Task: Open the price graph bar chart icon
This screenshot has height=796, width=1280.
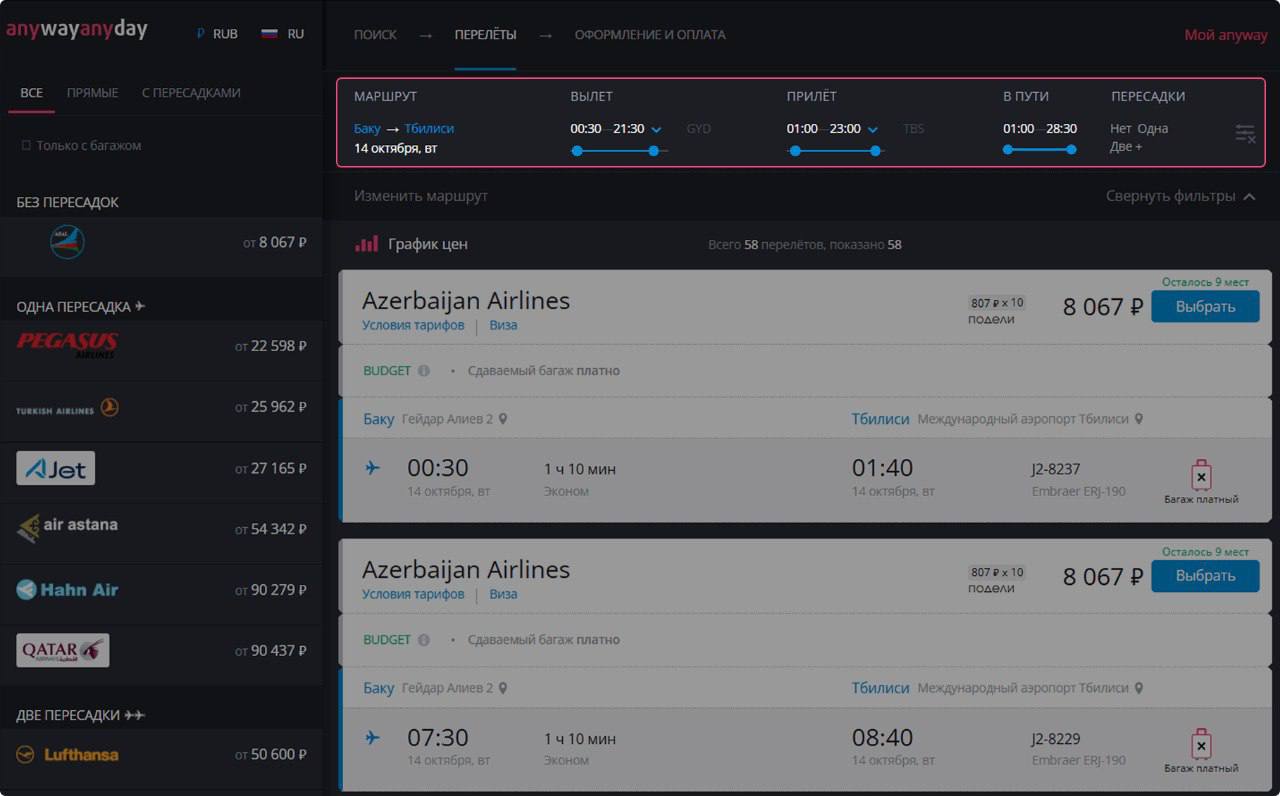Action: click(x=367, y=243)
